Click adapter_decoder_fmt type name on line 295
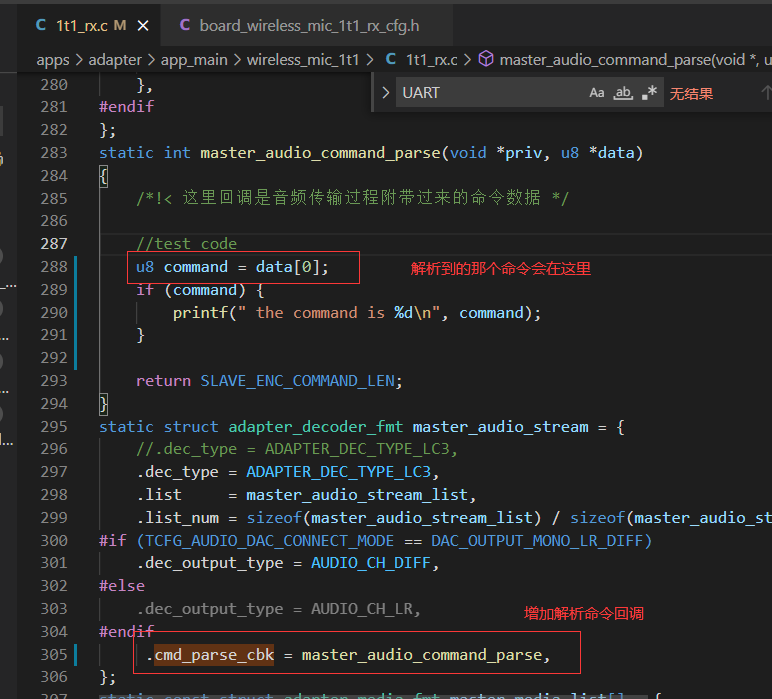772x699 pixels. 316,427
